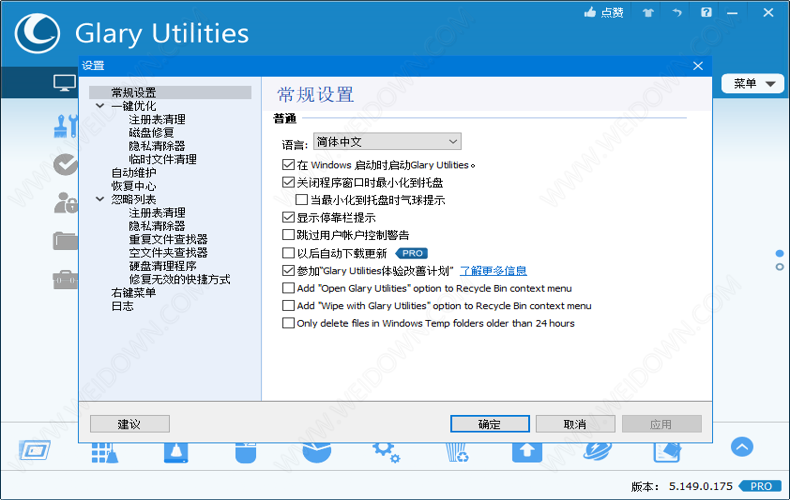Select 空文件夹查找器 in tree
790x500 pixels.
pyautogui.click(x=168, y=253)
